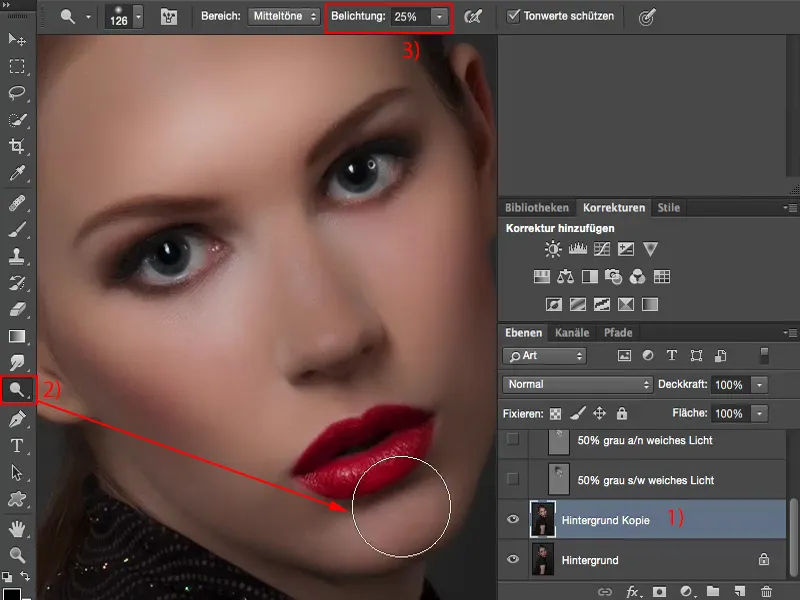Choose the Type tool

coord(17,445)
